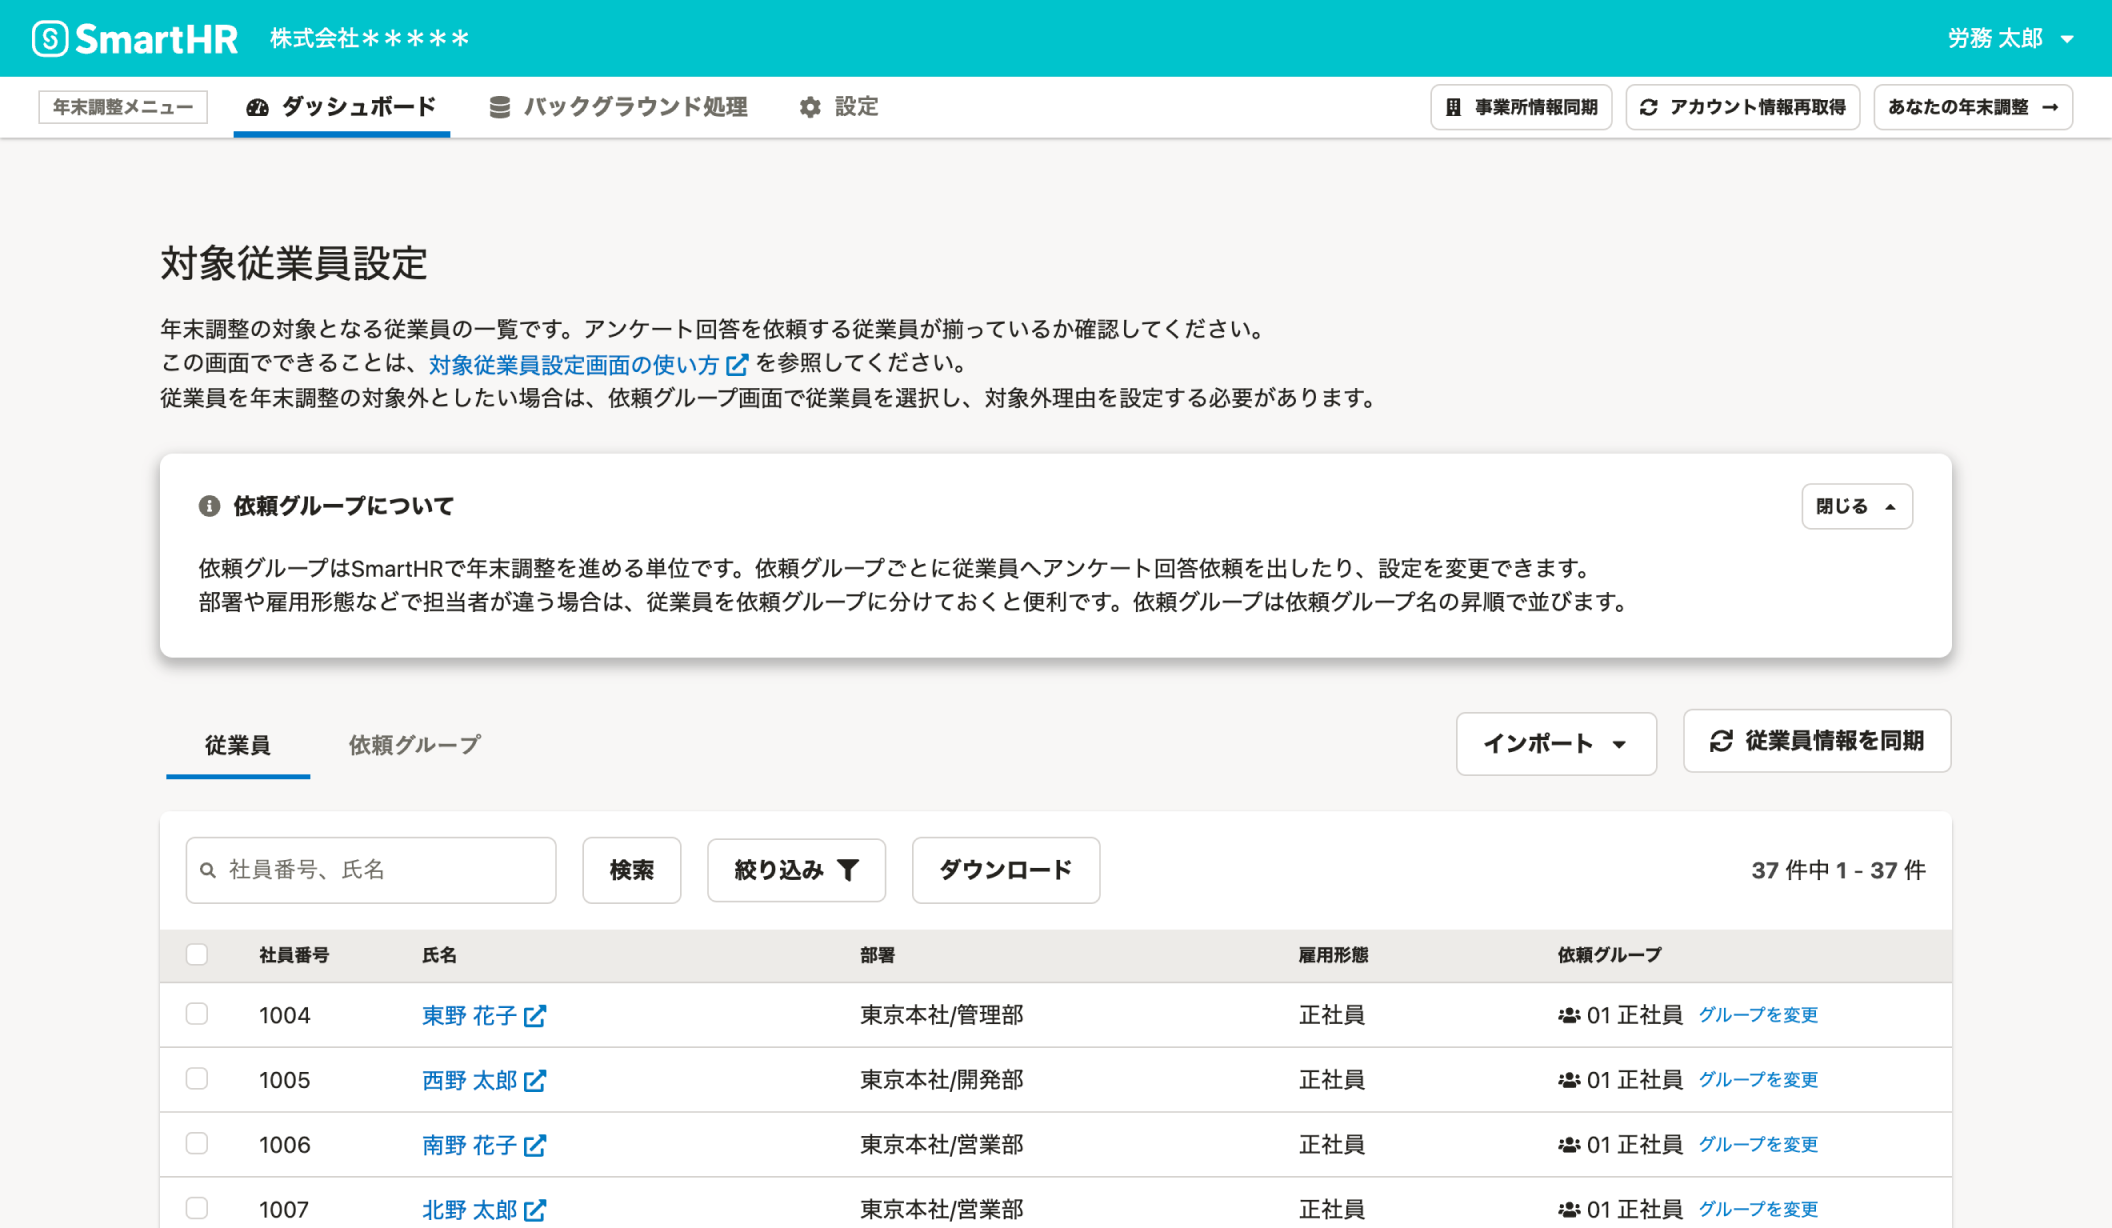Open employee 西野 太郎 link
The image size is (2112, 1228).
click(484, 1081)
